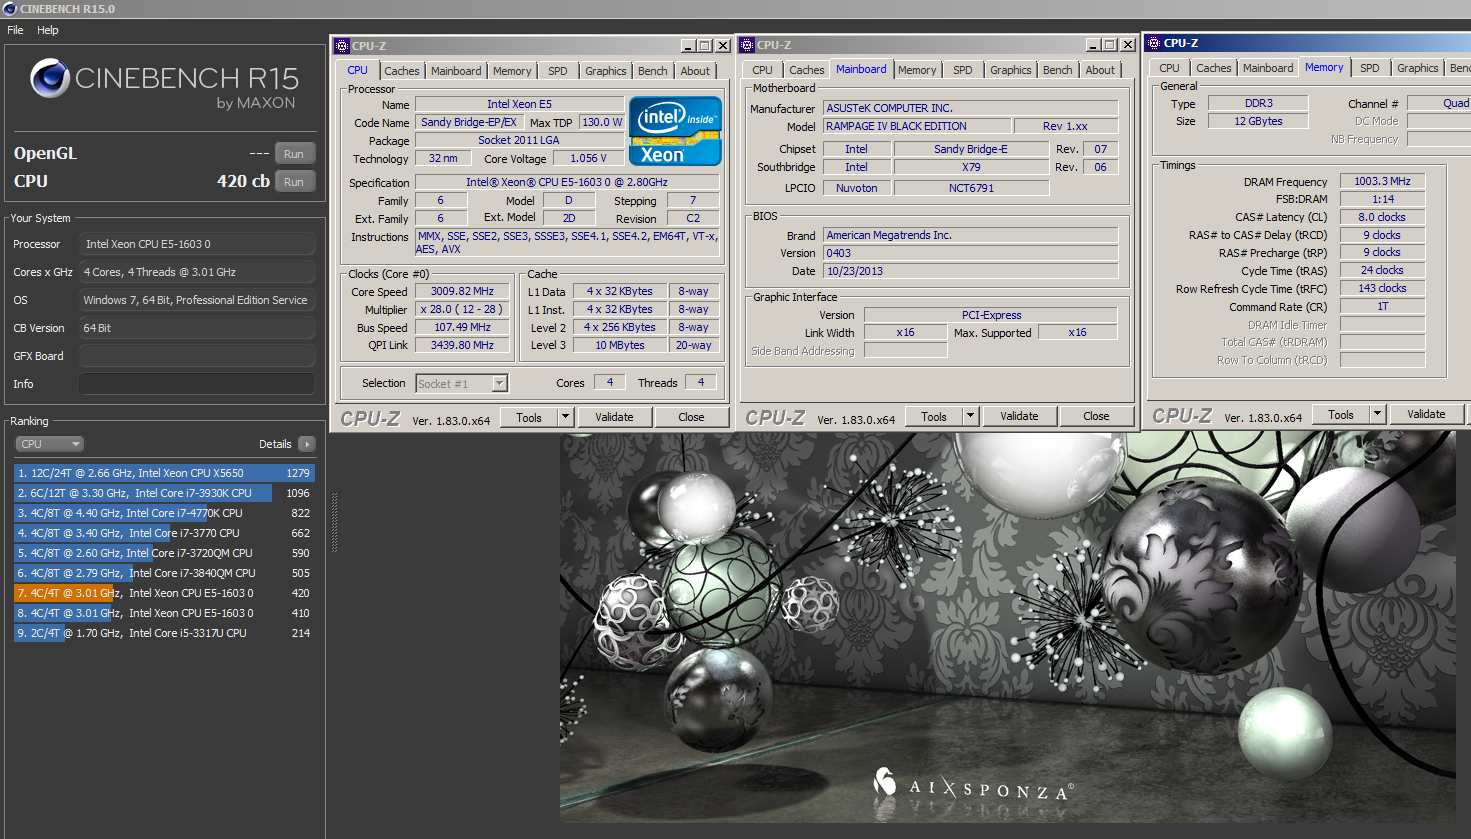Viewport: 1471px width, 839px height.
Task: Switch to CPU tab in Memory CPU-Z window
Action: click(1169, 68)
